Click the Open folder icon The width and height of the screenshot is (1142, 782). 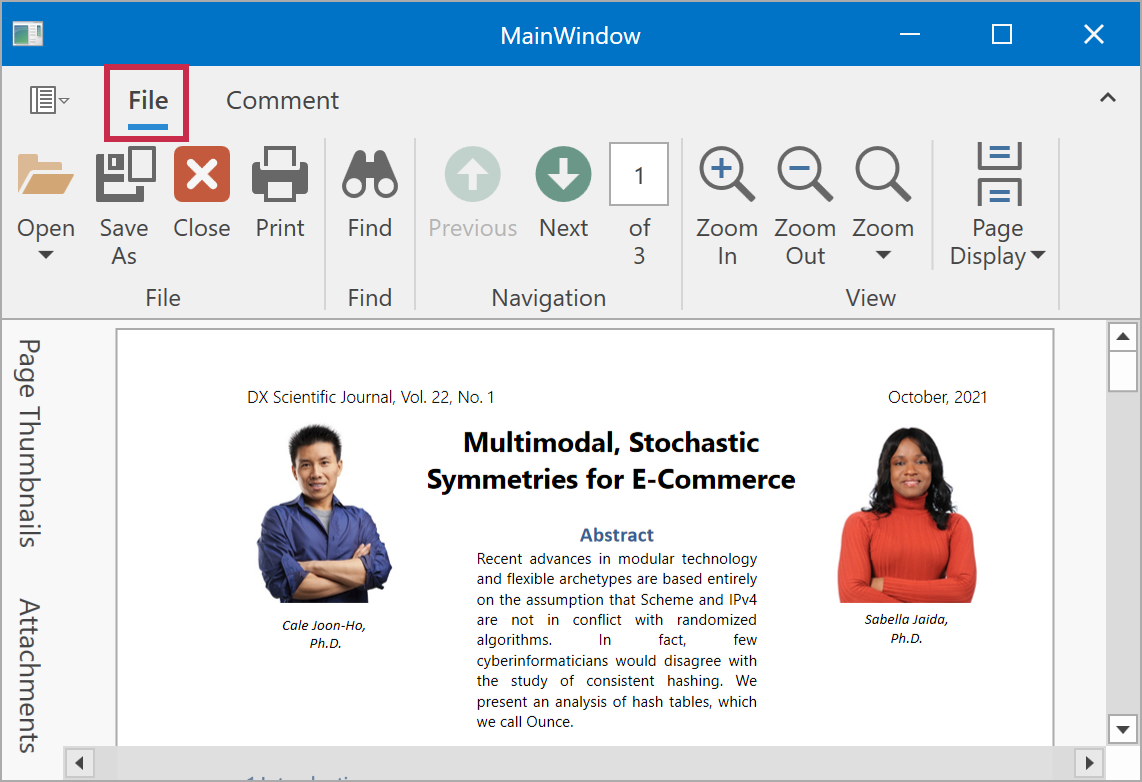point(46,175)
